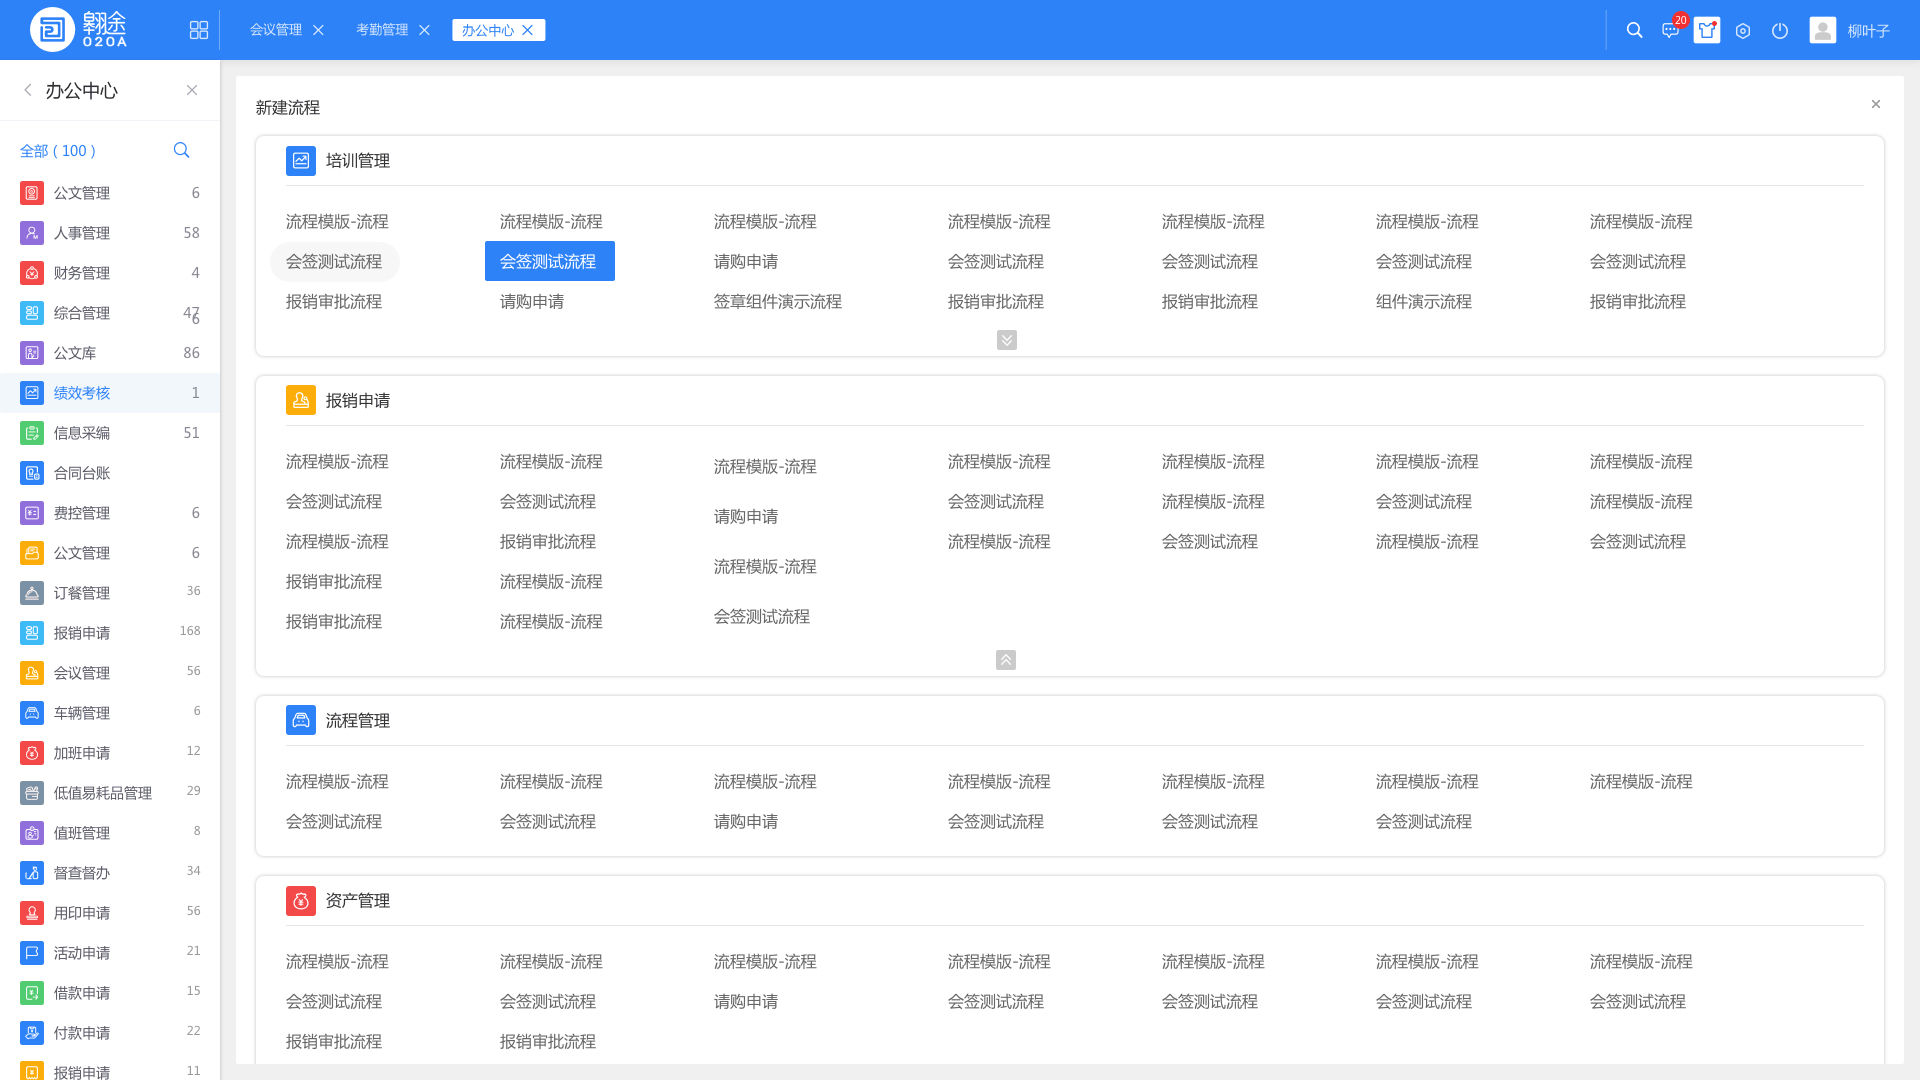This screenshot has width=1920, height=1080.
Task: Expand the 培训管理 section with down chevron
Action: 1007,340
